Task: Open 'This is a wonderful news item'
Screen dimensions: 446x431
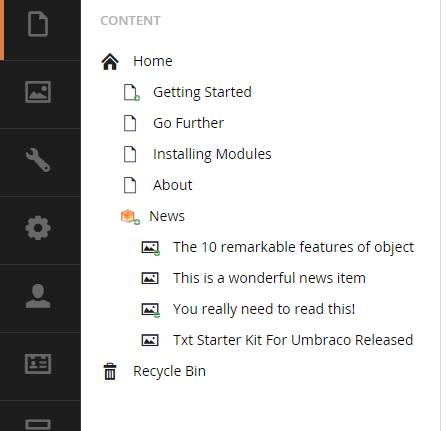Action: click(269, 278)
